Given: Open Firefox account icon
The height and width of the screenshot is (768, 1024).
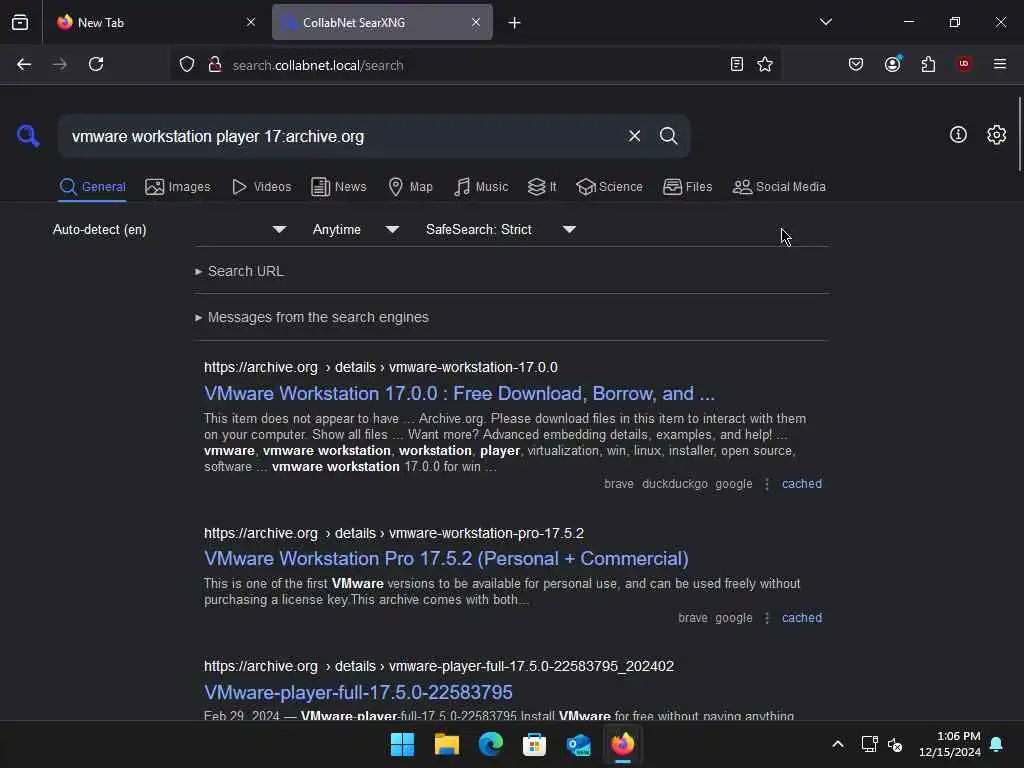Looking at the screenshot, I should [892, 64].
